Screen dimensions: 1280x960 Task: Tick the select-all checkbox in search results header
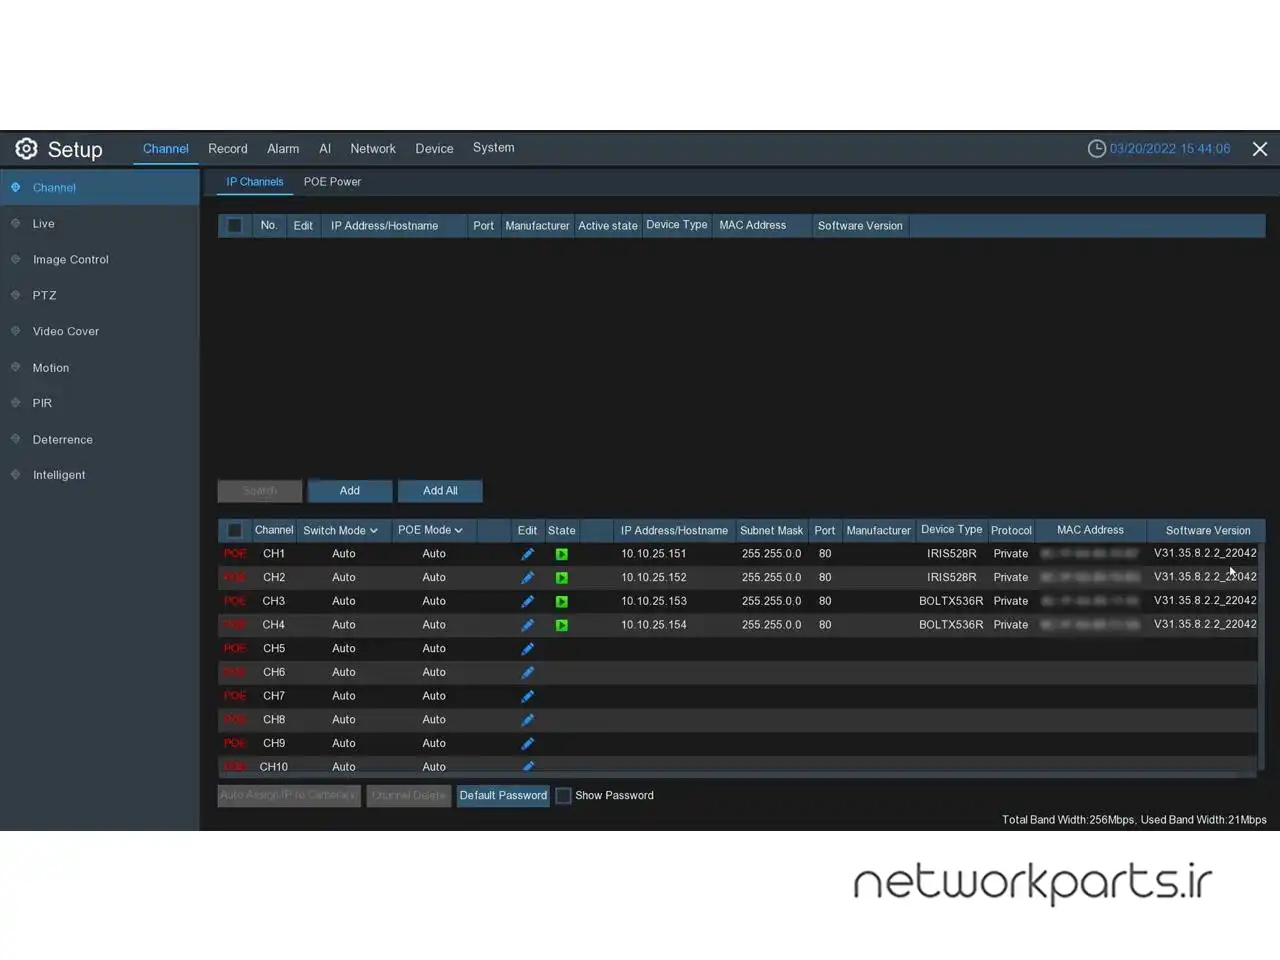pyautogui.click(x=234, y=226)
